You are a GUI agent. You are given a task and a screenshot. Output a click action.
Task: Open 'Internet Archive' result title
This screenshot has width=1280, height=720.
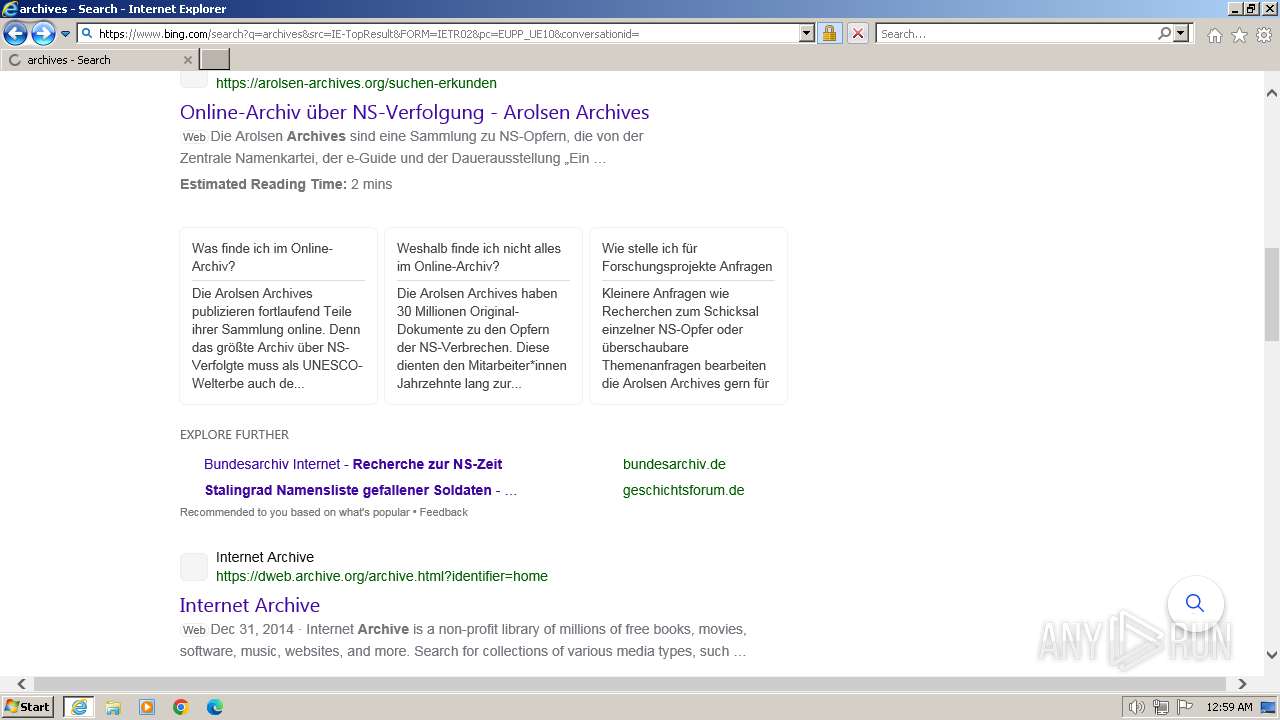tap(250, 605)
